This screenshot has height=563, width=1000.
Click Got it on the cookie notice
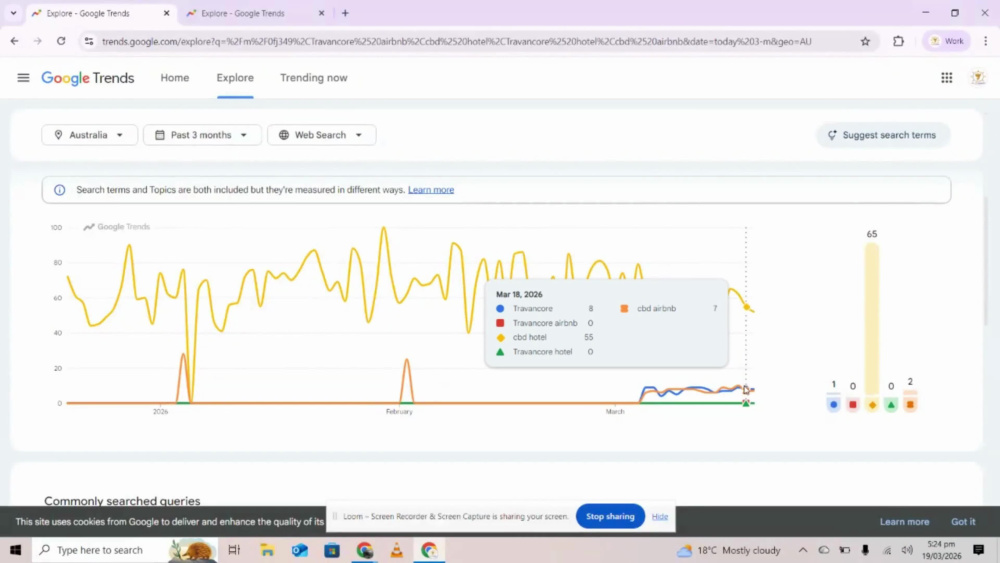coord(963,522)
